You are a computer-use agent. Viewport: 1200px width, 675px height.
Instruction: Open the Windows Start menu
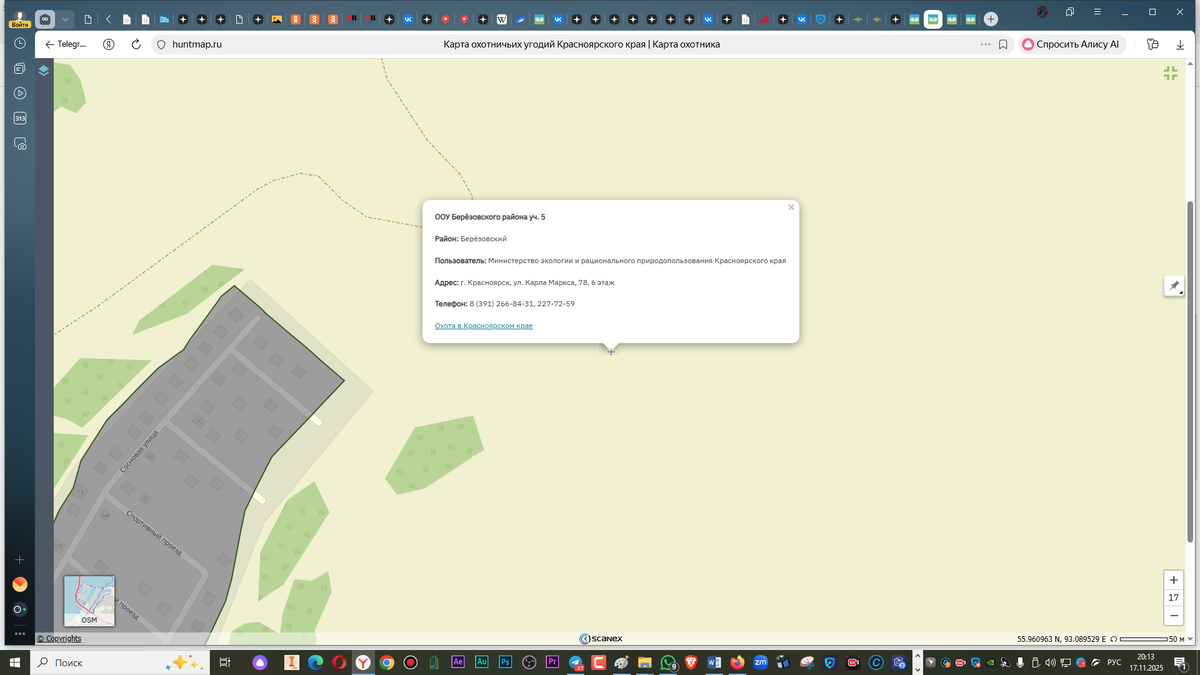(x=15, y=662)
